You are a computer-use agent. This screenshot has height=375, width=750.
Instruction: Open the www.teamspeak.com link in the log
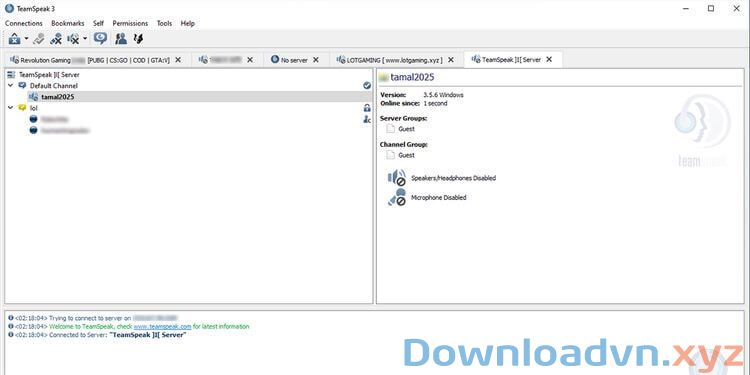162,326
